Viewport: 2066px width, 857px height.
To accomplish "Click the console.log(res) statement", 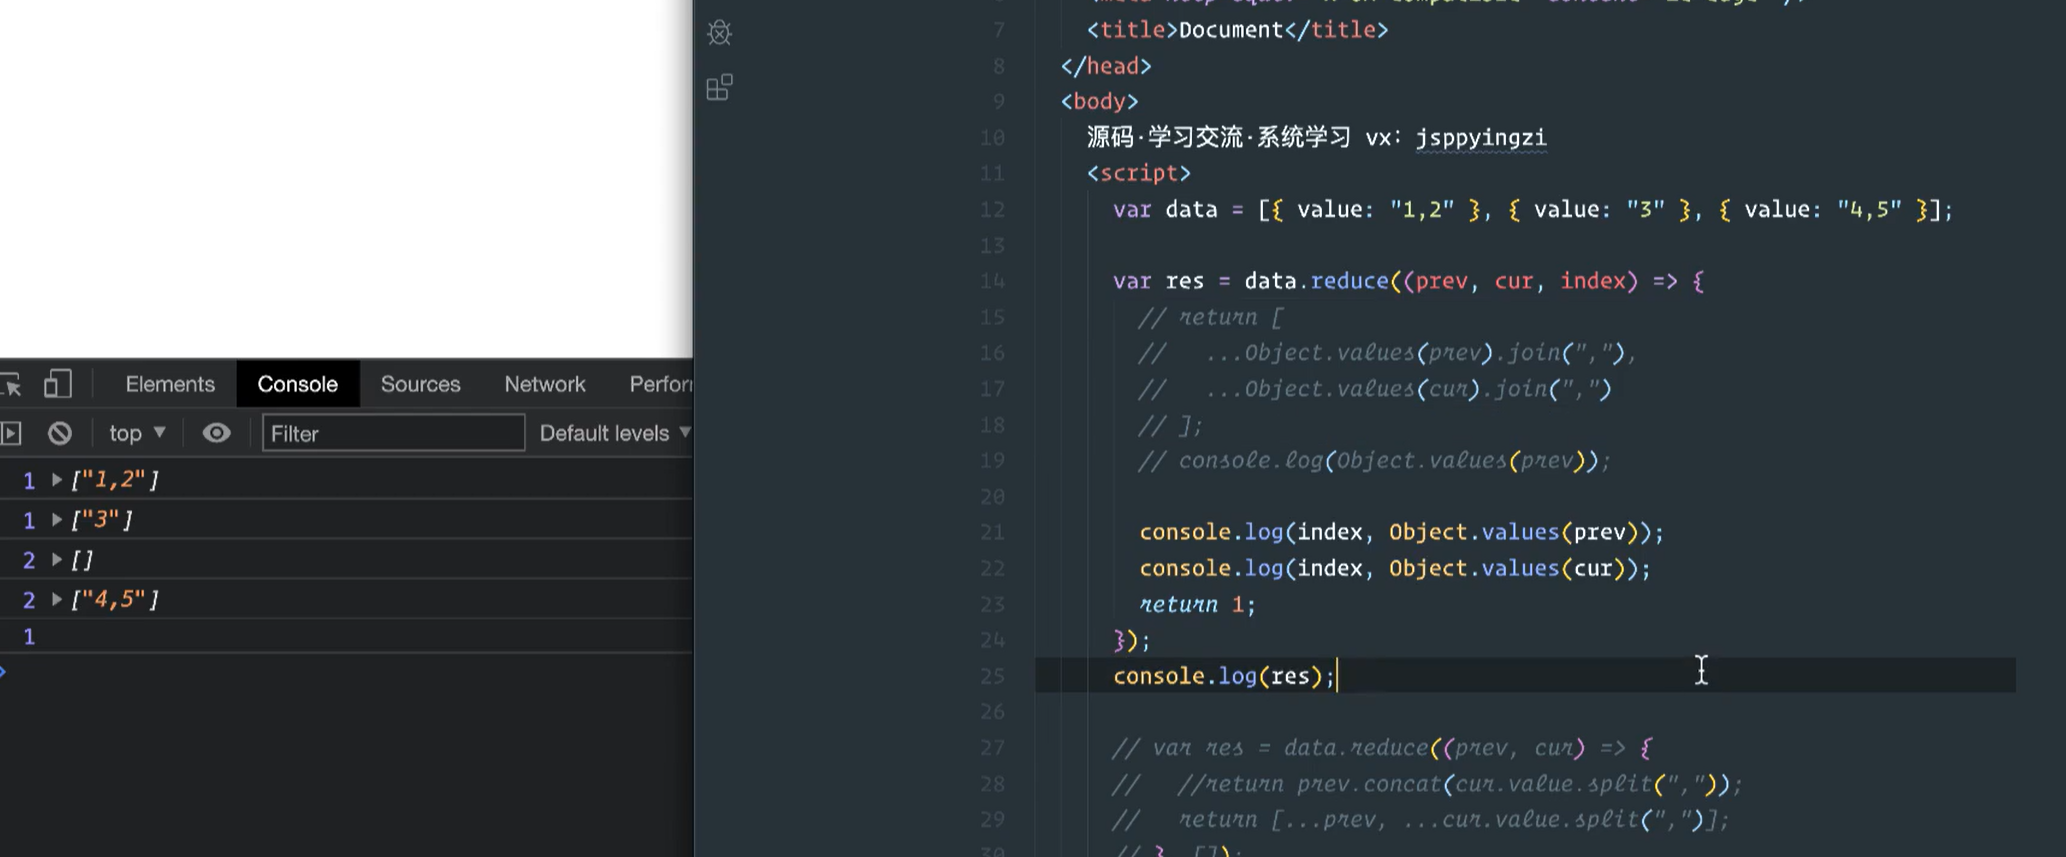I will tap(1224, 677).
